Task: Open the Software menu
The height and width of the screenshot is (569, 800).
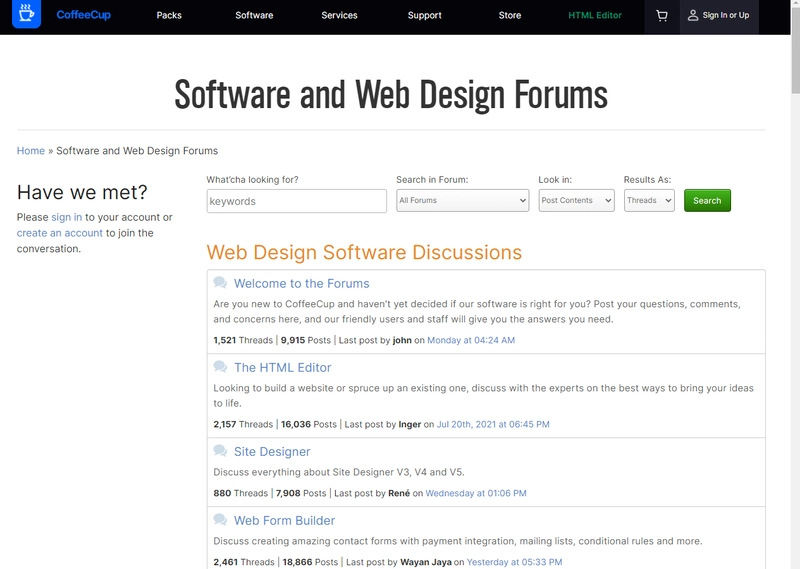Action: [254, 15]
